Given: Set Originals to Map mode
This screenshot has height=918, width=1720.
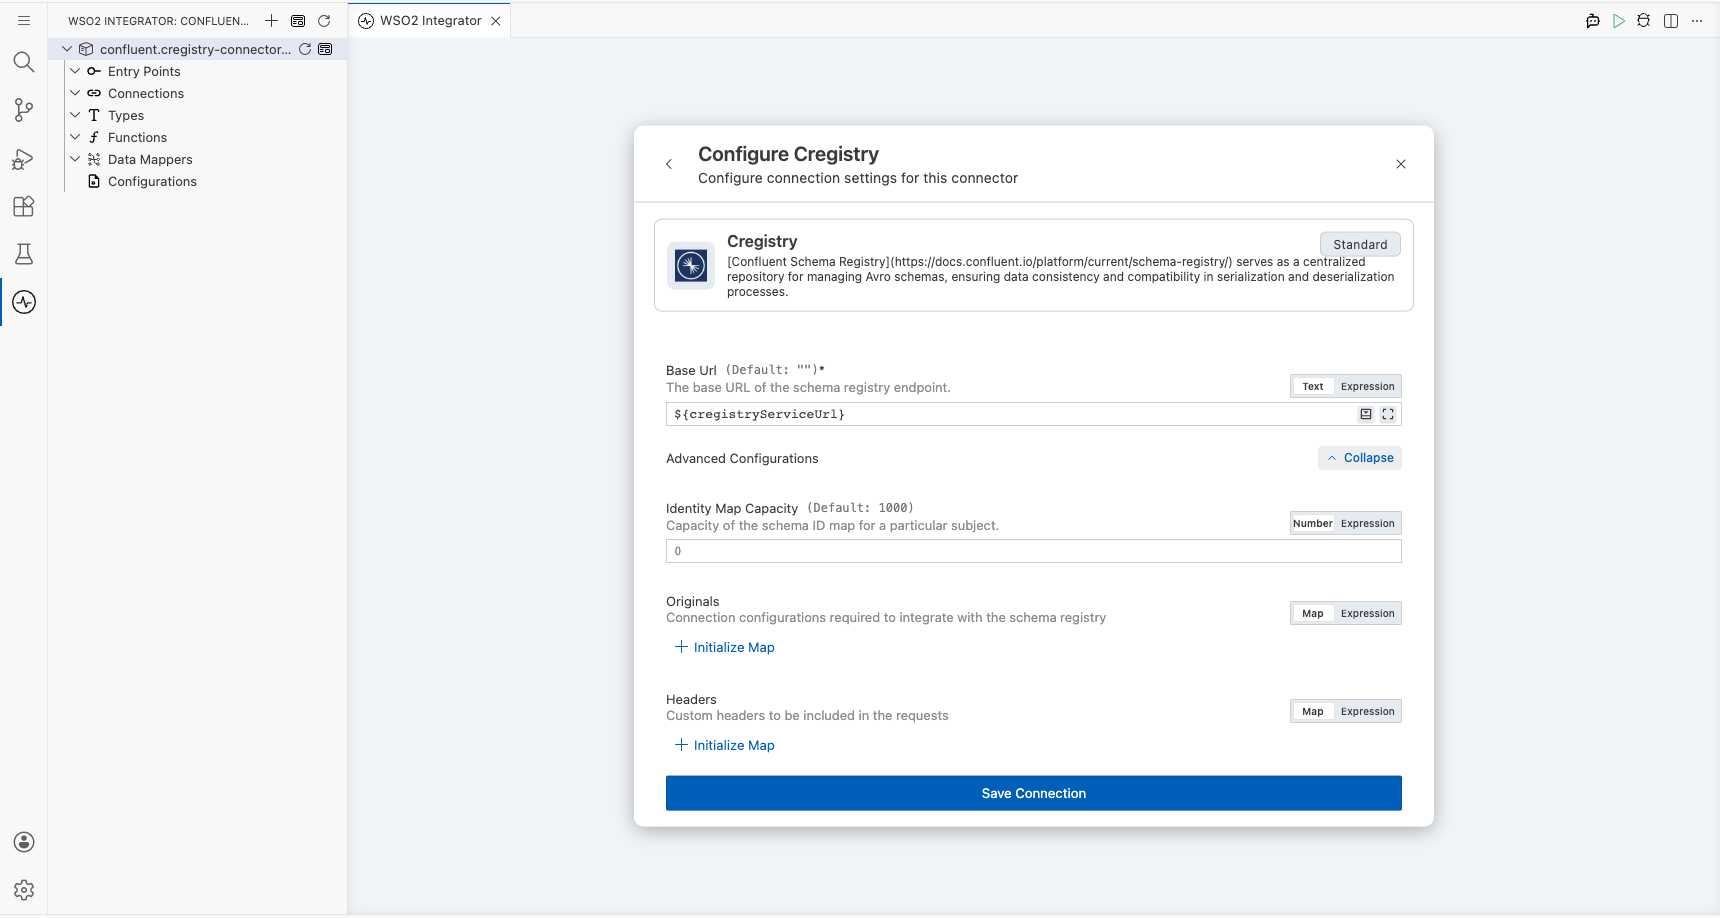Looking at the screenshot, I should pyautogui.click(x=1313, y=613).
